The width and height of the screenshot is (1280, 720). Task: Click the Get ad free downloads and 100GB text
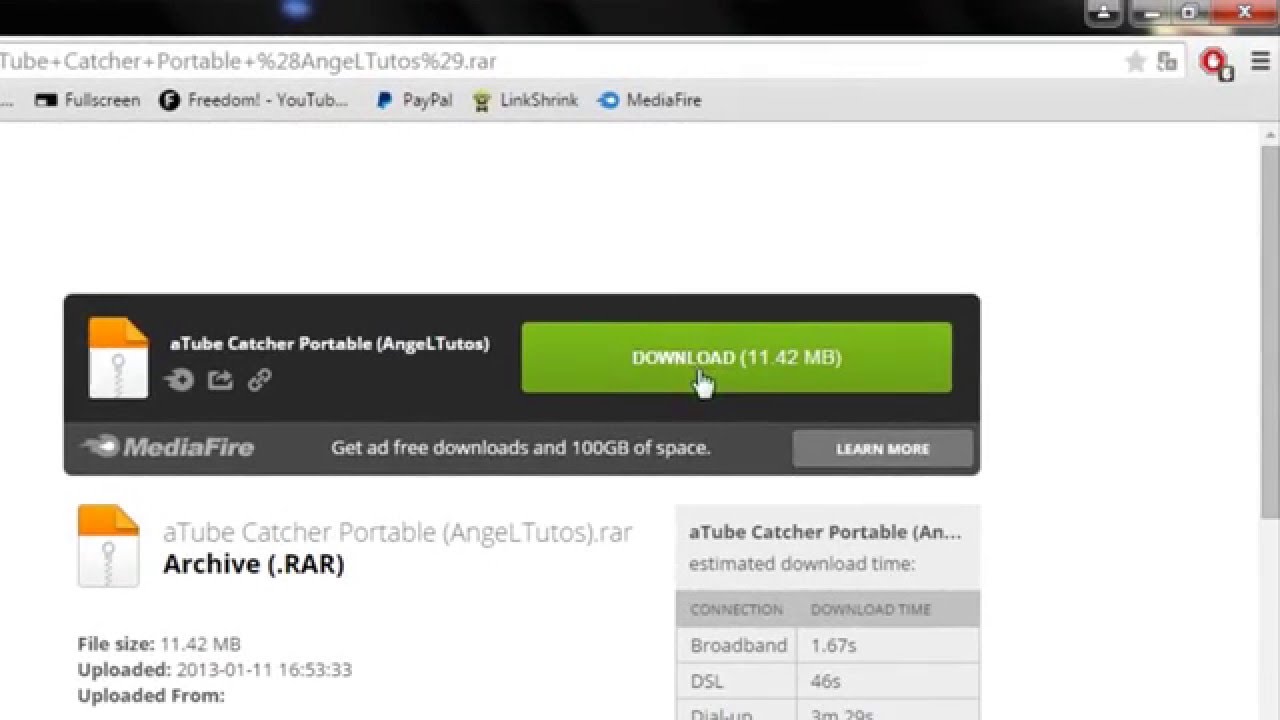pos(521,448)
